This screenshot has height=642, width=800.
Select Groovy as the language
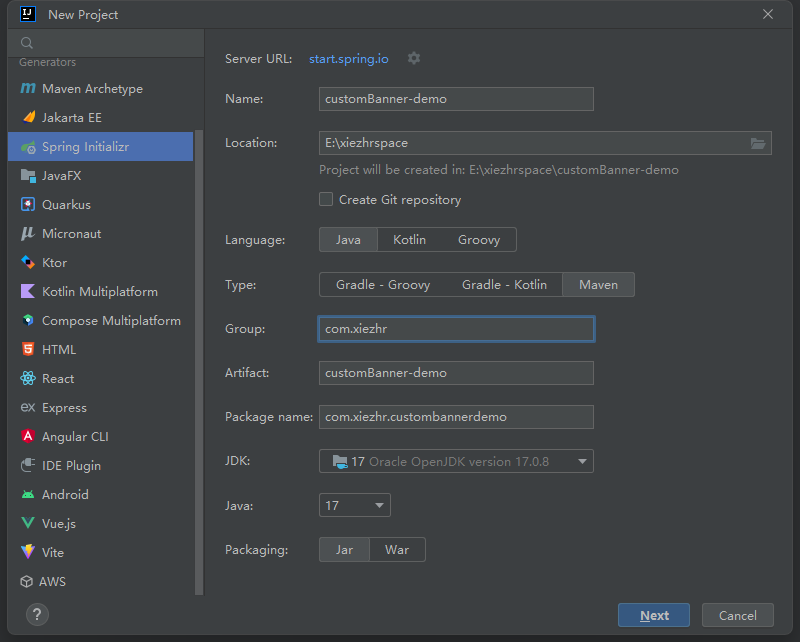[x=479, y=240]
